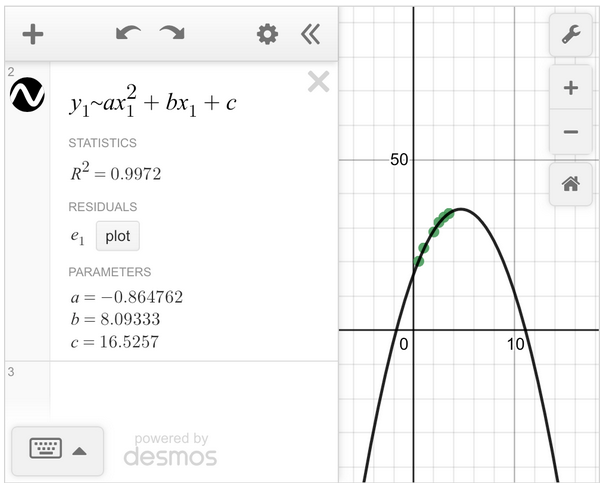Click the plus icon to add item

pos(33,34)
